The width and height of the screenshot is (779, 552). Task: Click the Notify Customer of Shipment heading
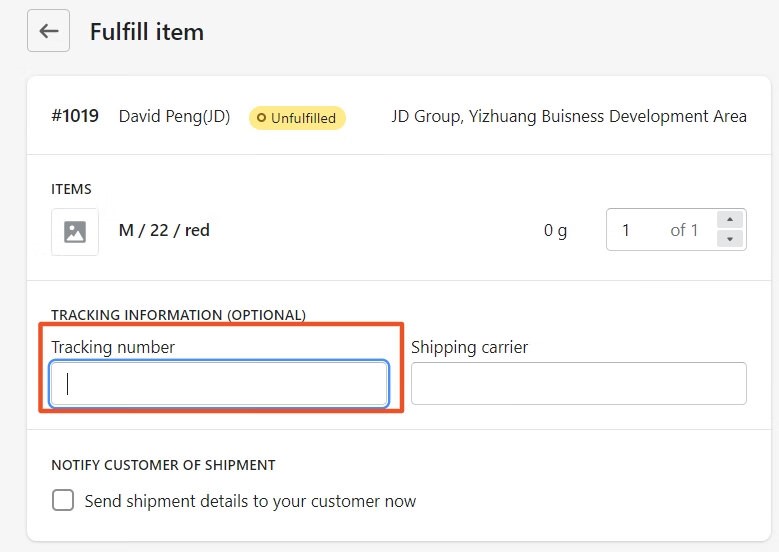pyautogui.click(x=163, y=465)
